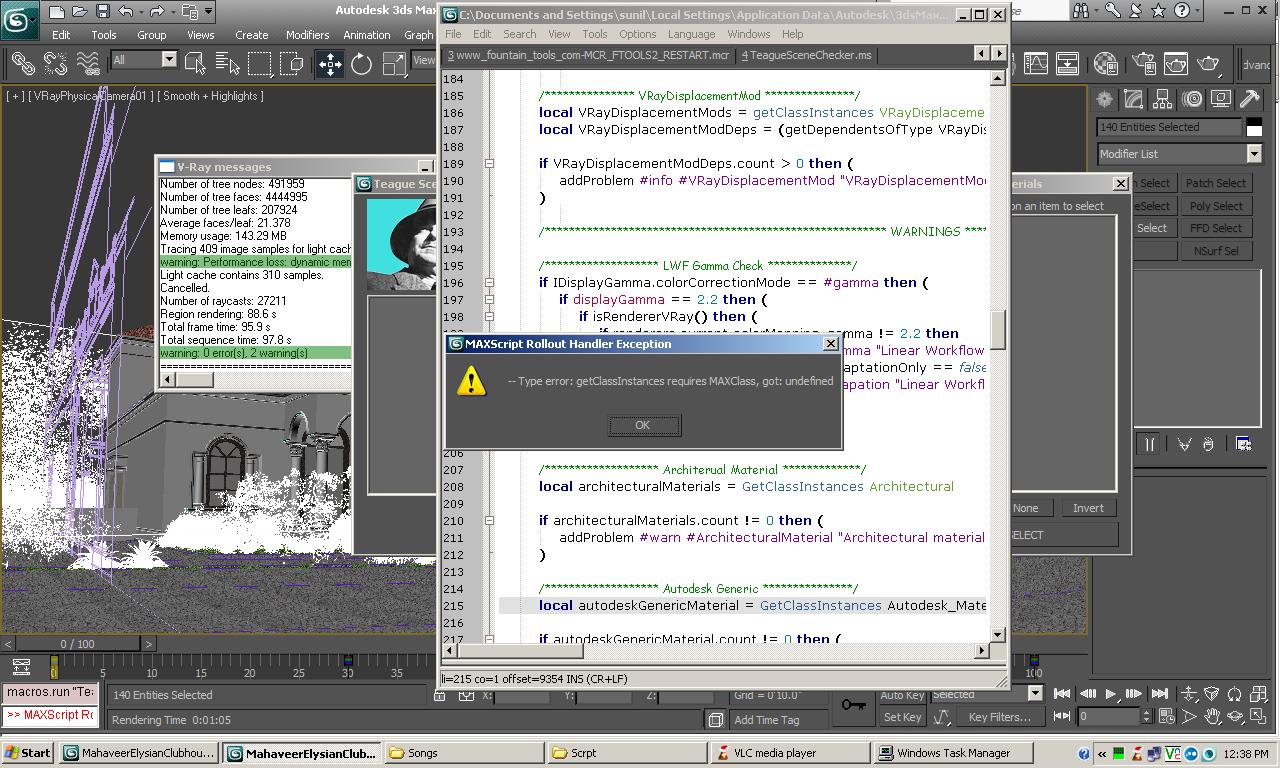The image size is (1280, 768).
Task: Open the Modifier List dropdown
Action: coord(1252,153)
